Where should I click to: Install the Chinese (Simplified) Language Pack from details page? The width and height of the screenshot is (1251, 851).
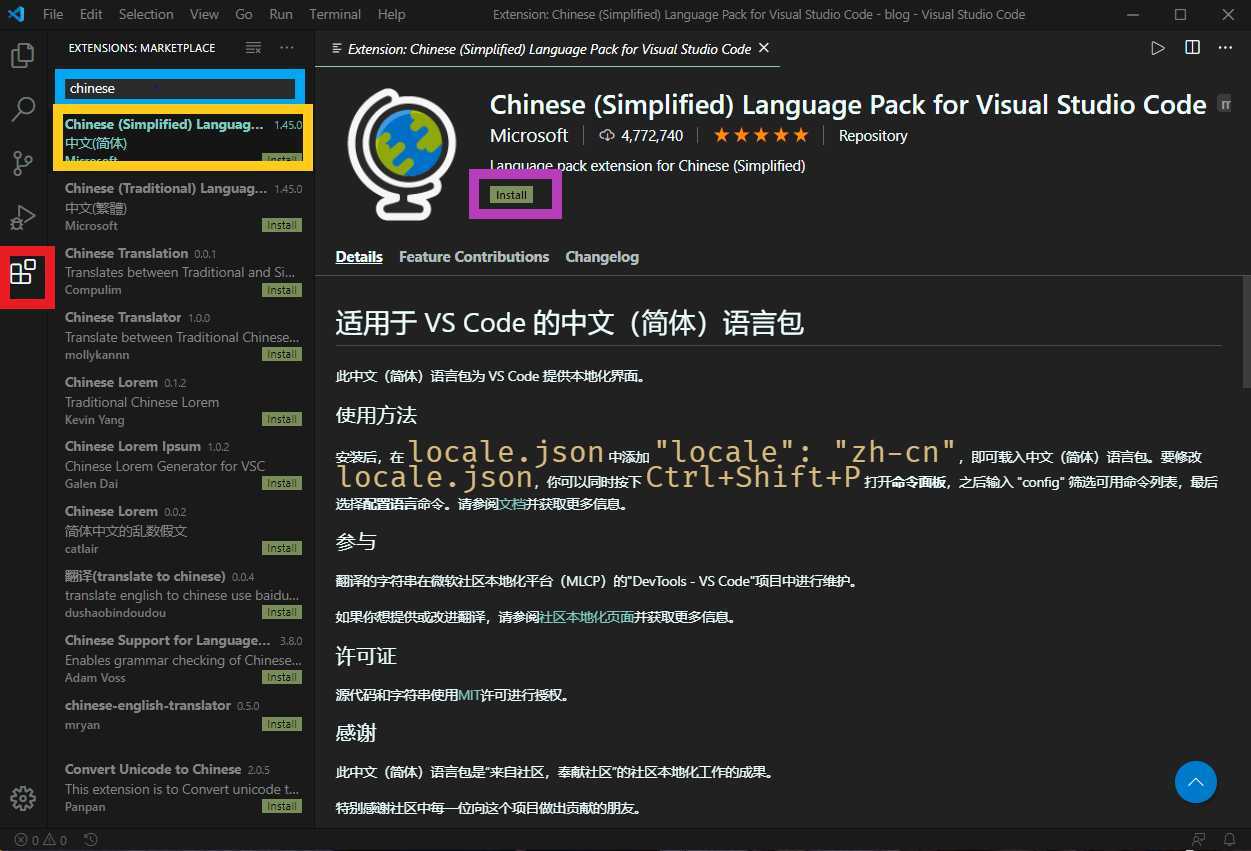[511, 195]
